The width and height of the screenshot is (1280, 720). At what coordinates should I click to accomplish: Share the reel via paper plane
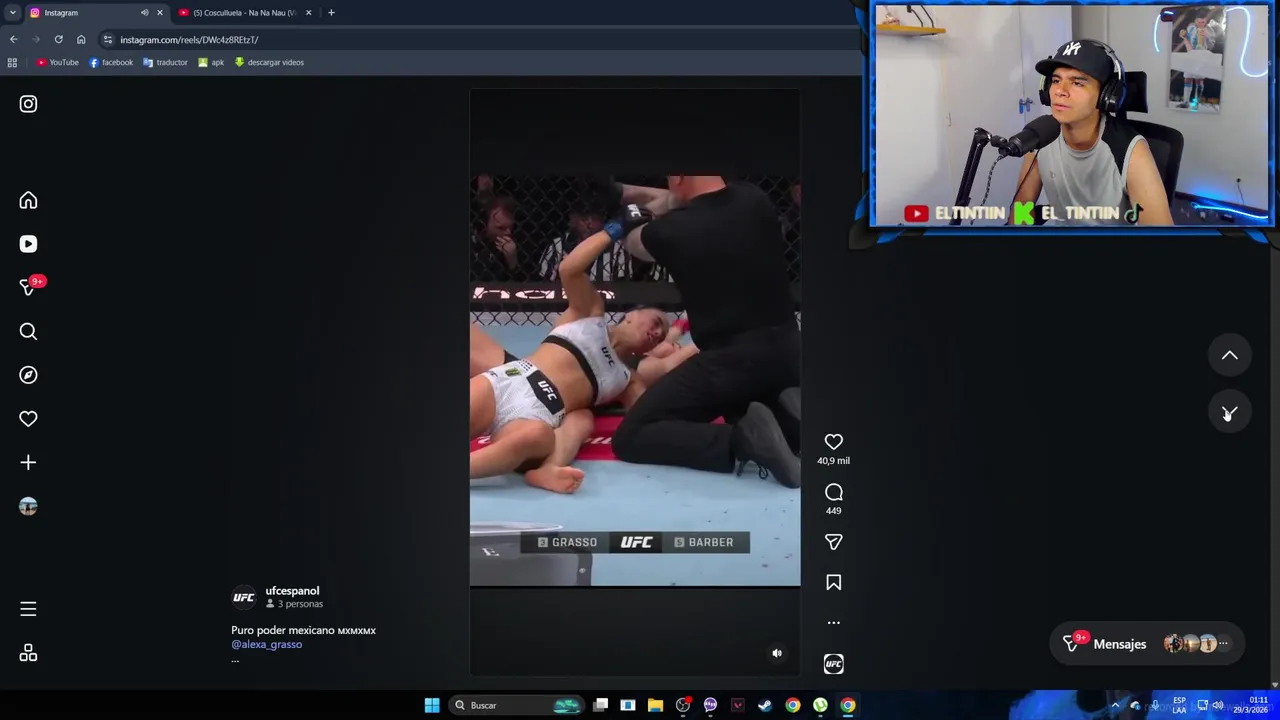pyautogui.click(x=833, y=542)
